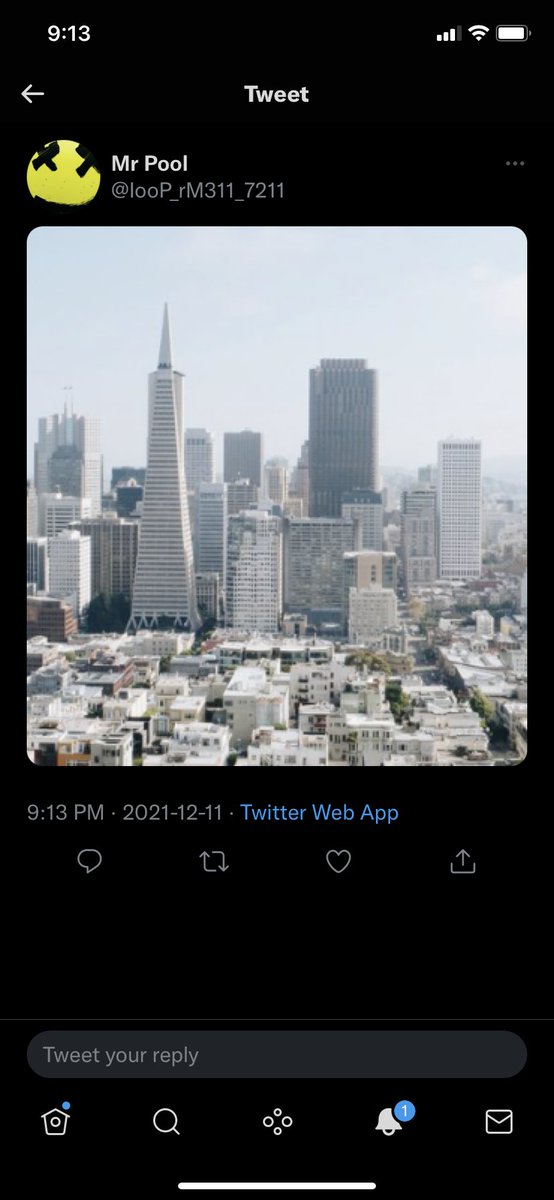Tap the battery indicator in status bar

(513, 33)
